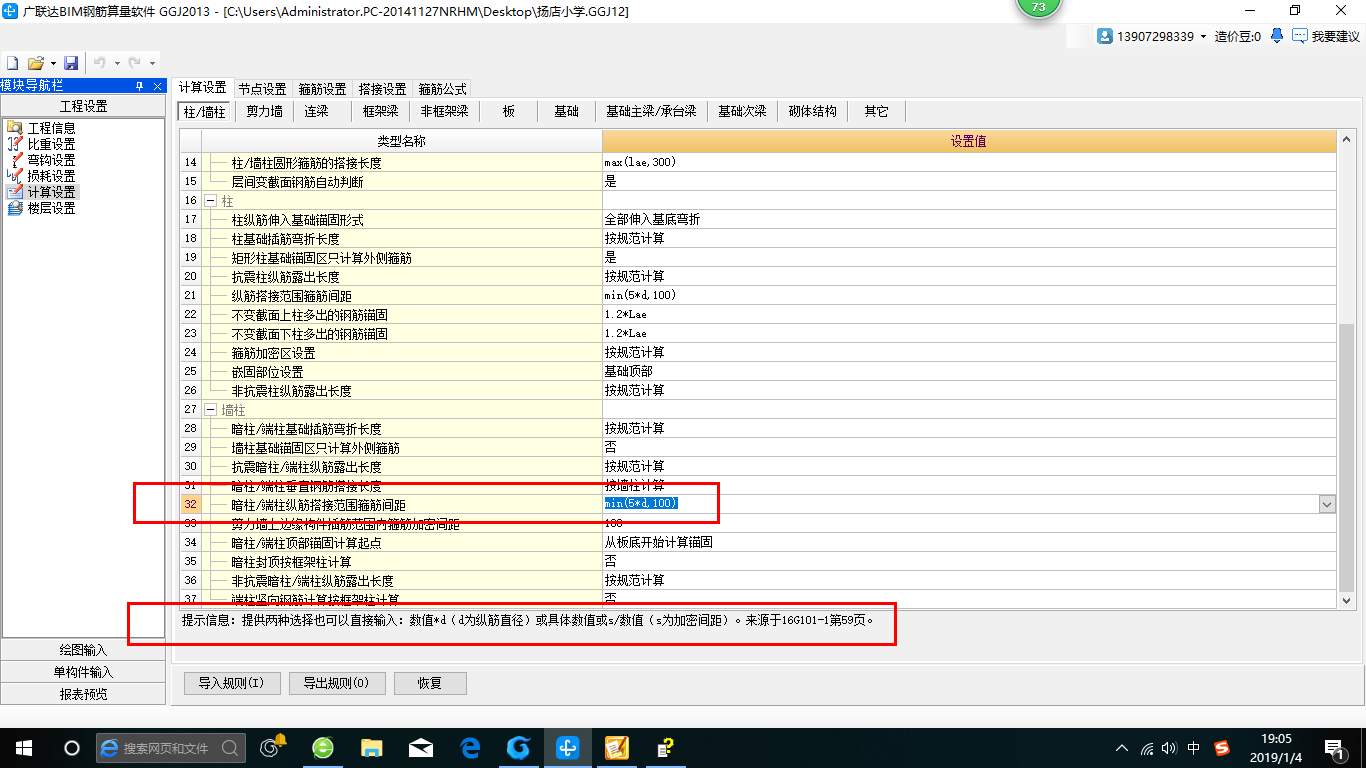The width and height of the screenshot is (1366, 768).
Task: Open the 绘图输入 module
Action: coord(83,650)
